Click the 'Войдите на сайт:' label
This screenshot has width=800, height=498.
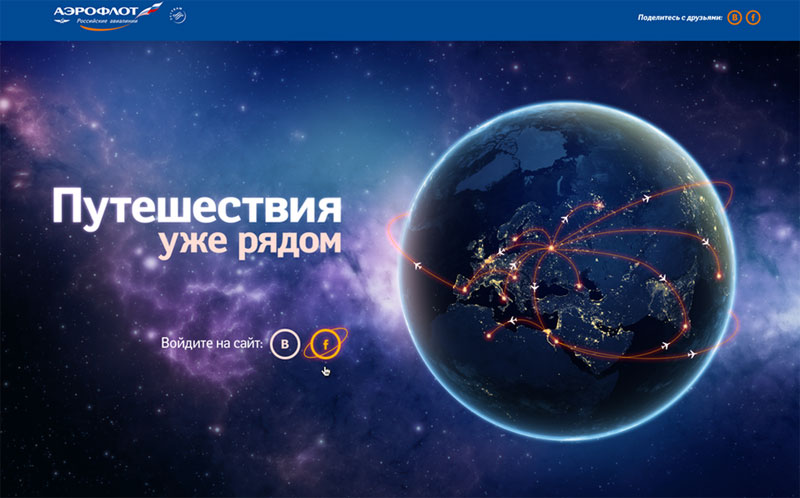(x=211, y=344)
